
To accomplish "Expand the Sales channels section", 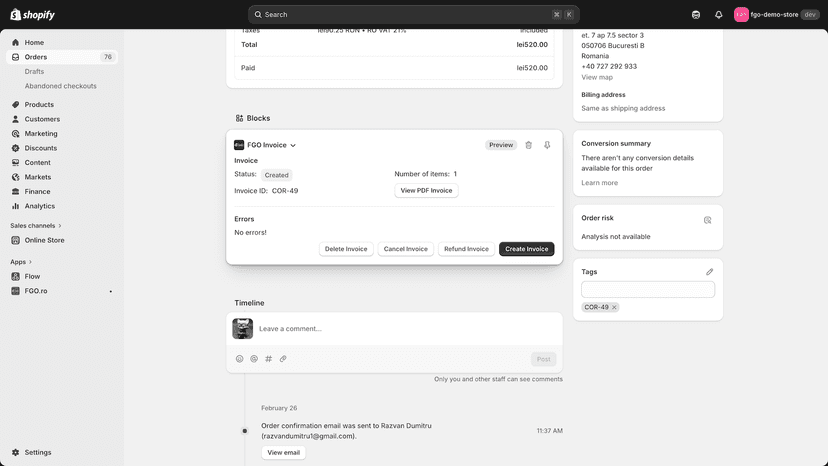I will [x=36, y=226].
